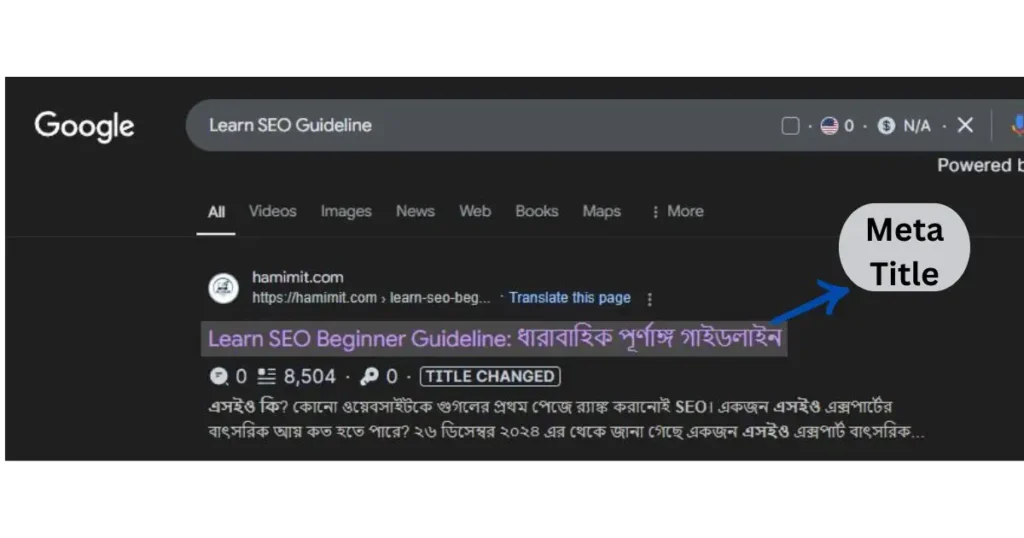Click the hamimit.com site favicon

[223, 288]
